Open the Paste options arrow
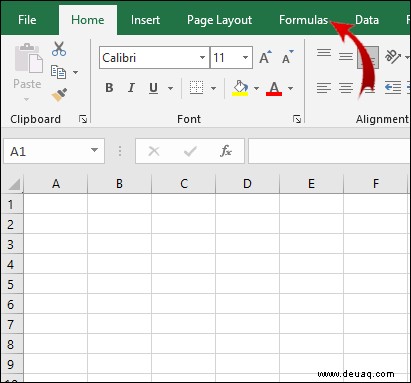This screenshot has height=383, width=411. pyautogui.click(x=27, y=99)
